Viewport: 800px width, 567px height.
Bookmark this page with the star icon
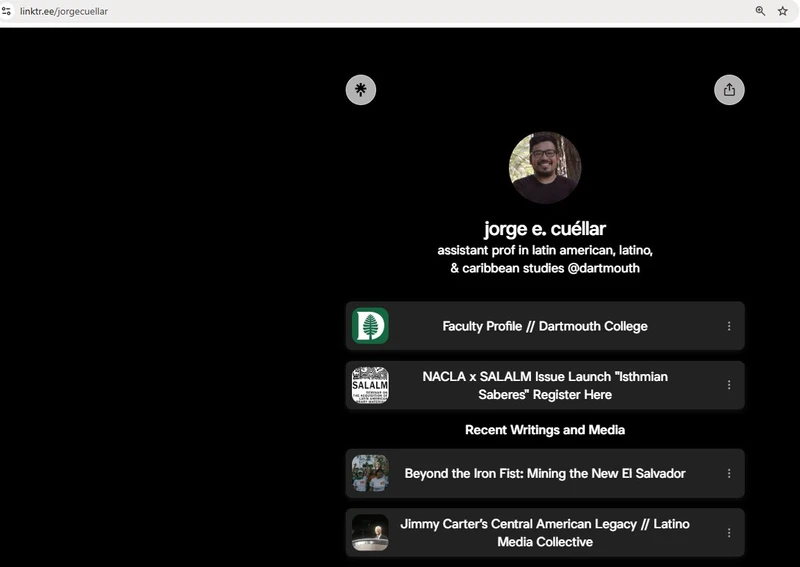783,11
